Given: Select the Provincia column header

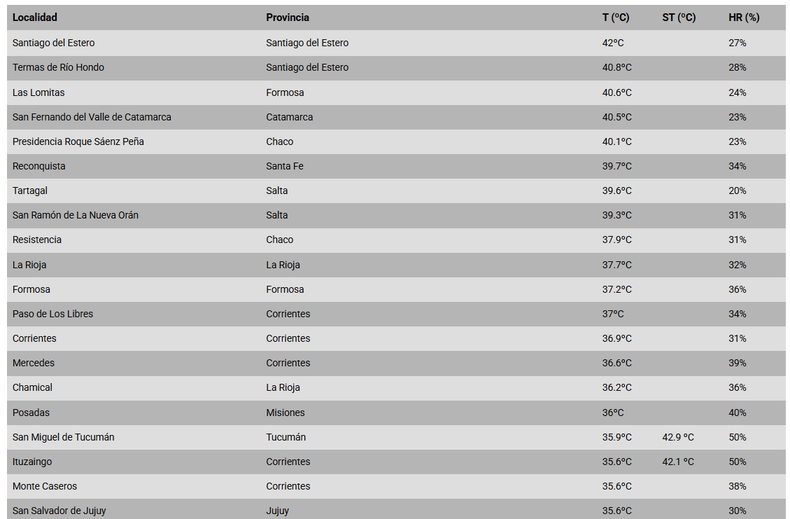Looking at the screenshot, I should pyautogui.click(x=287, y=18).
